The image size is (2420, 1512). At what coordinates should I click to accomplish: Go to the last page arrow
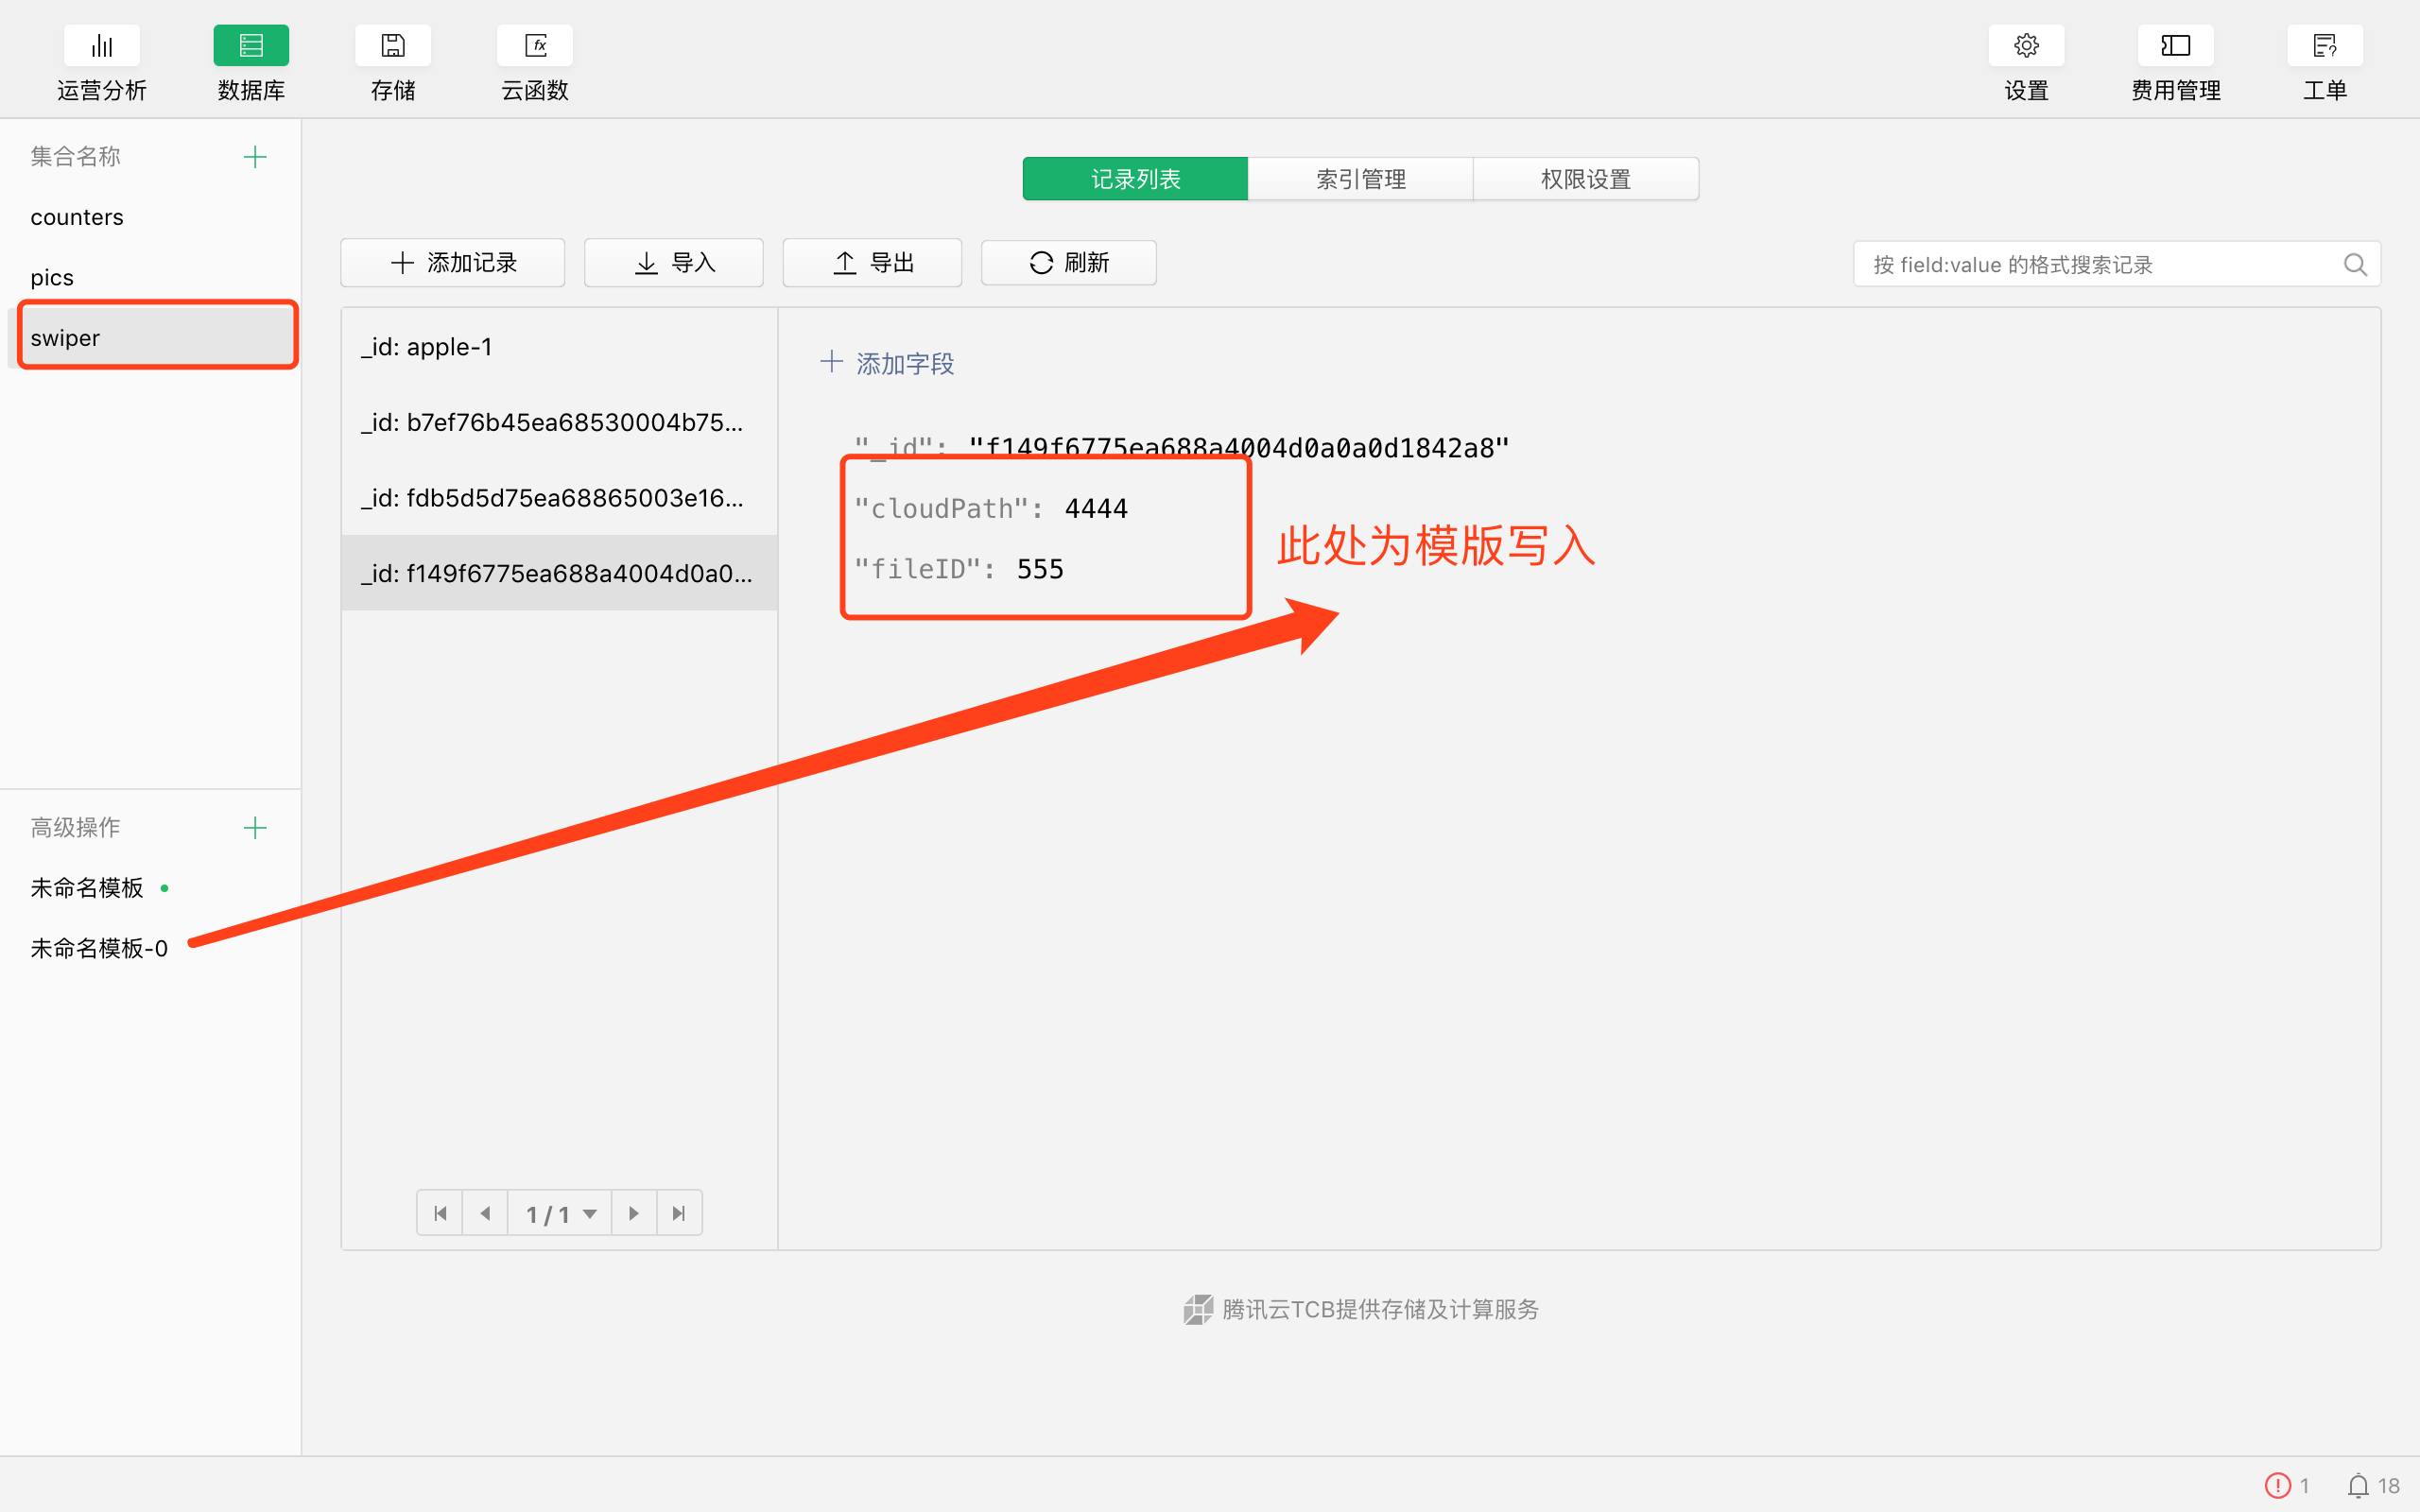(x=679, y=1214)
